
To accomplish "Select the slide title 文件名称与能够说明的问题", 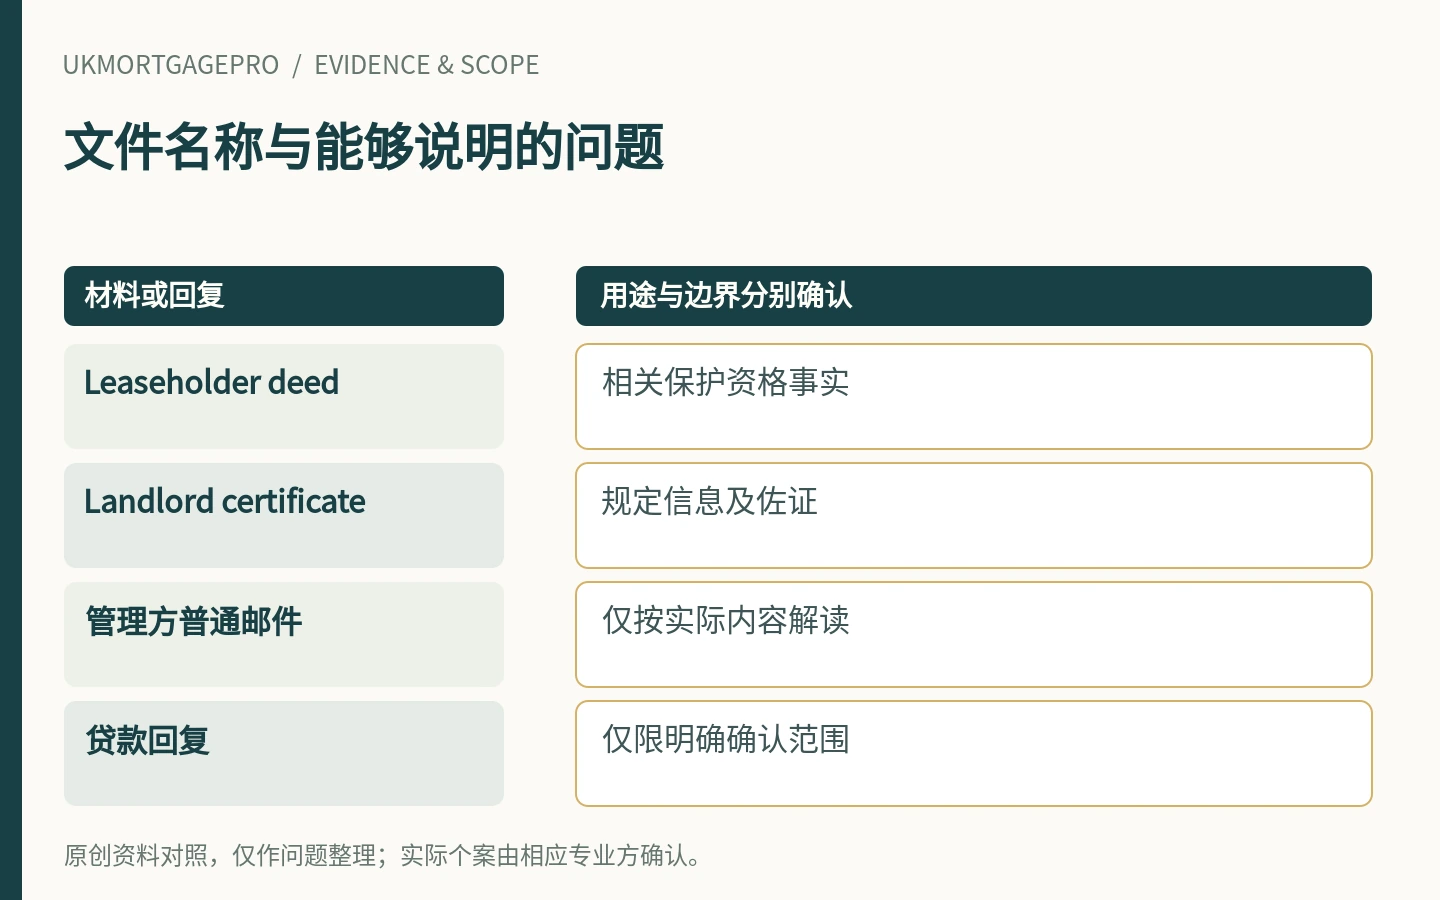I will 364,147.
